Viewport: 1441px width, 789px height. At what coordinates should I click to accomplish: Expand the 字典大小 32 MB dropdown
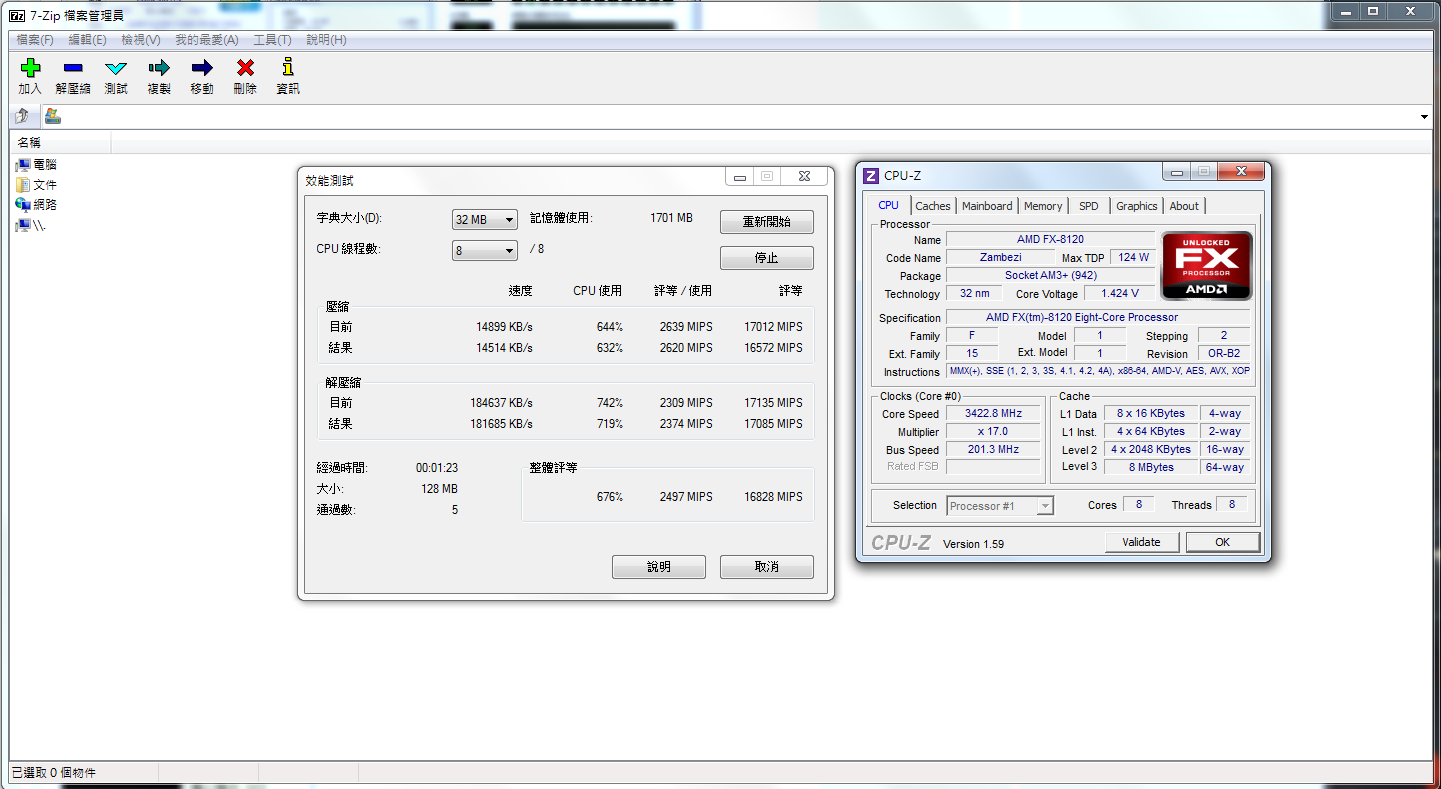click(485, 219)
